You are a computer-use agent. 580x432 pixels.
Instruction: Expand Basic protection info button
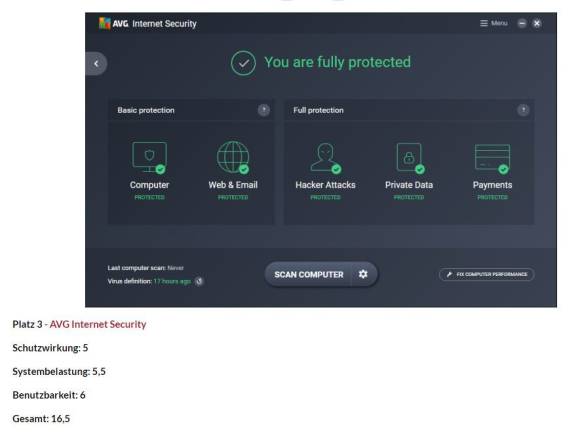(264, 110)
